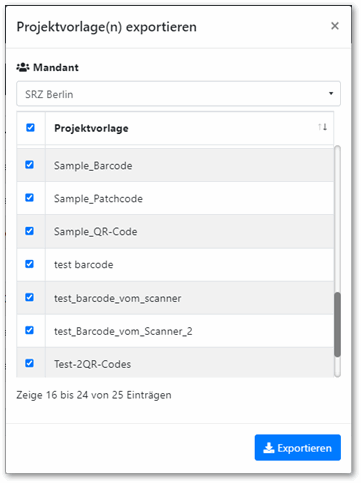Select the Sample_QR-Code row name
Viewport: 361px width, 483px height.
click(96, 232)
